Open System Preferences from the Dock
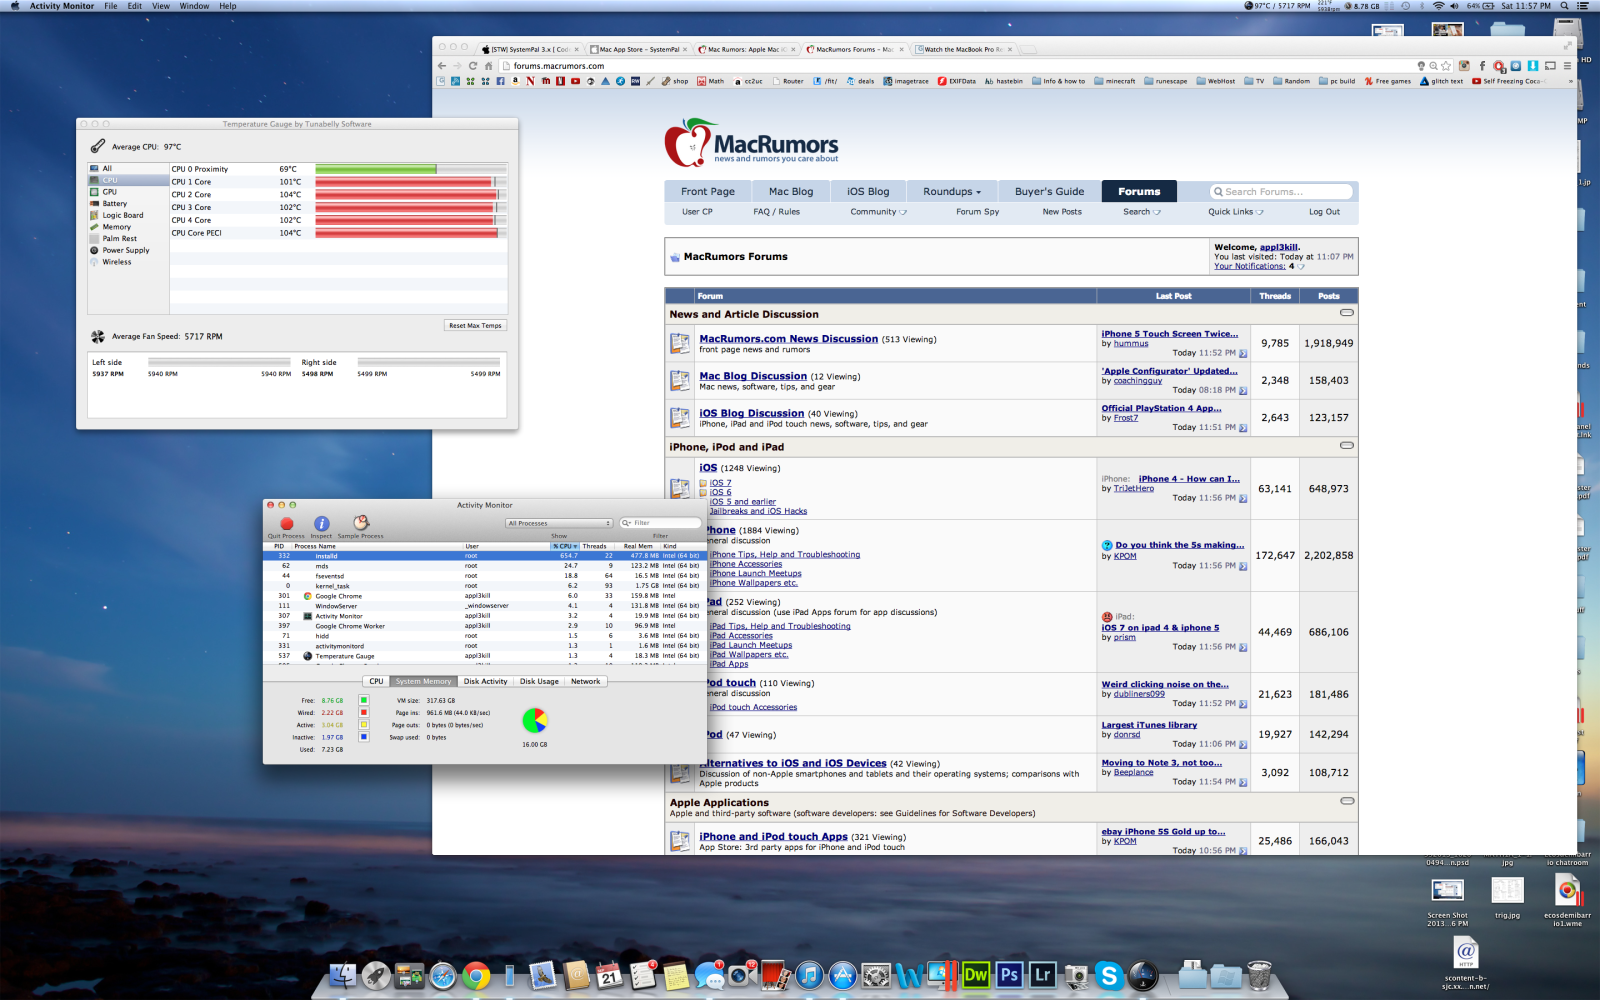The width and height of the screenshot is (1600, 1000). pos(876,975)
